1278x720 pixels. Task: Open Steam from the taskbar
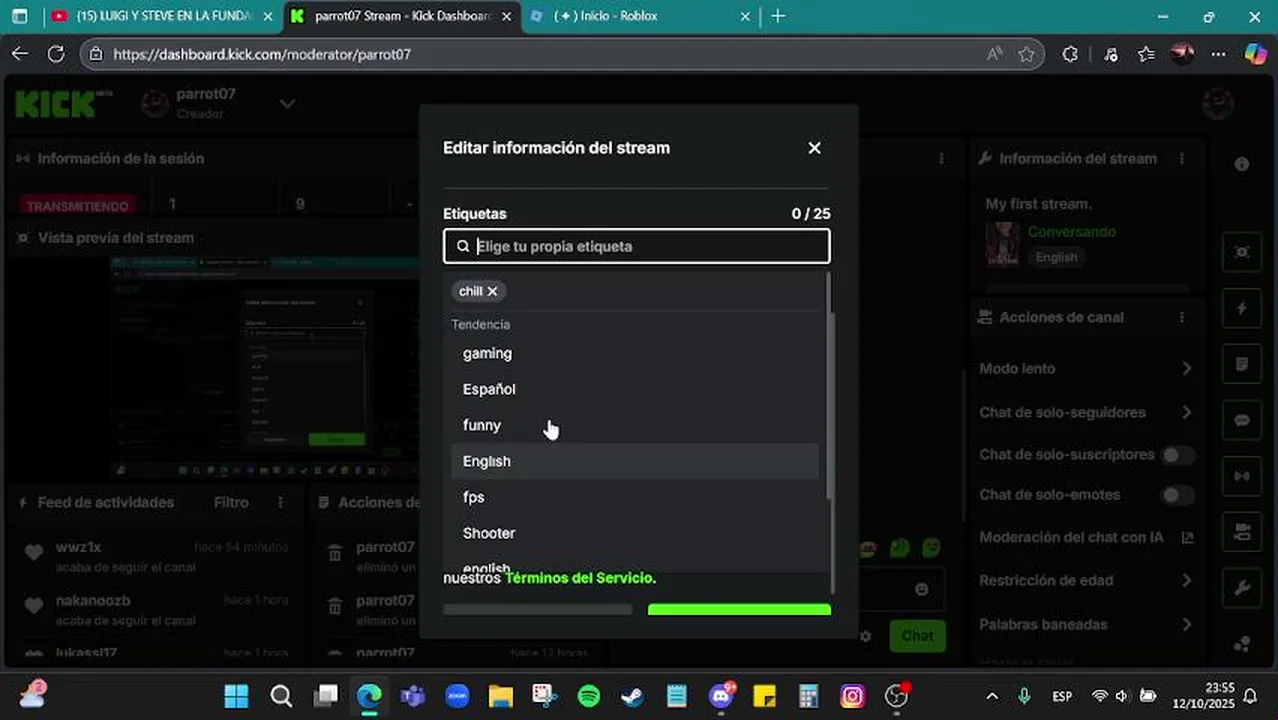coord(633,696)
